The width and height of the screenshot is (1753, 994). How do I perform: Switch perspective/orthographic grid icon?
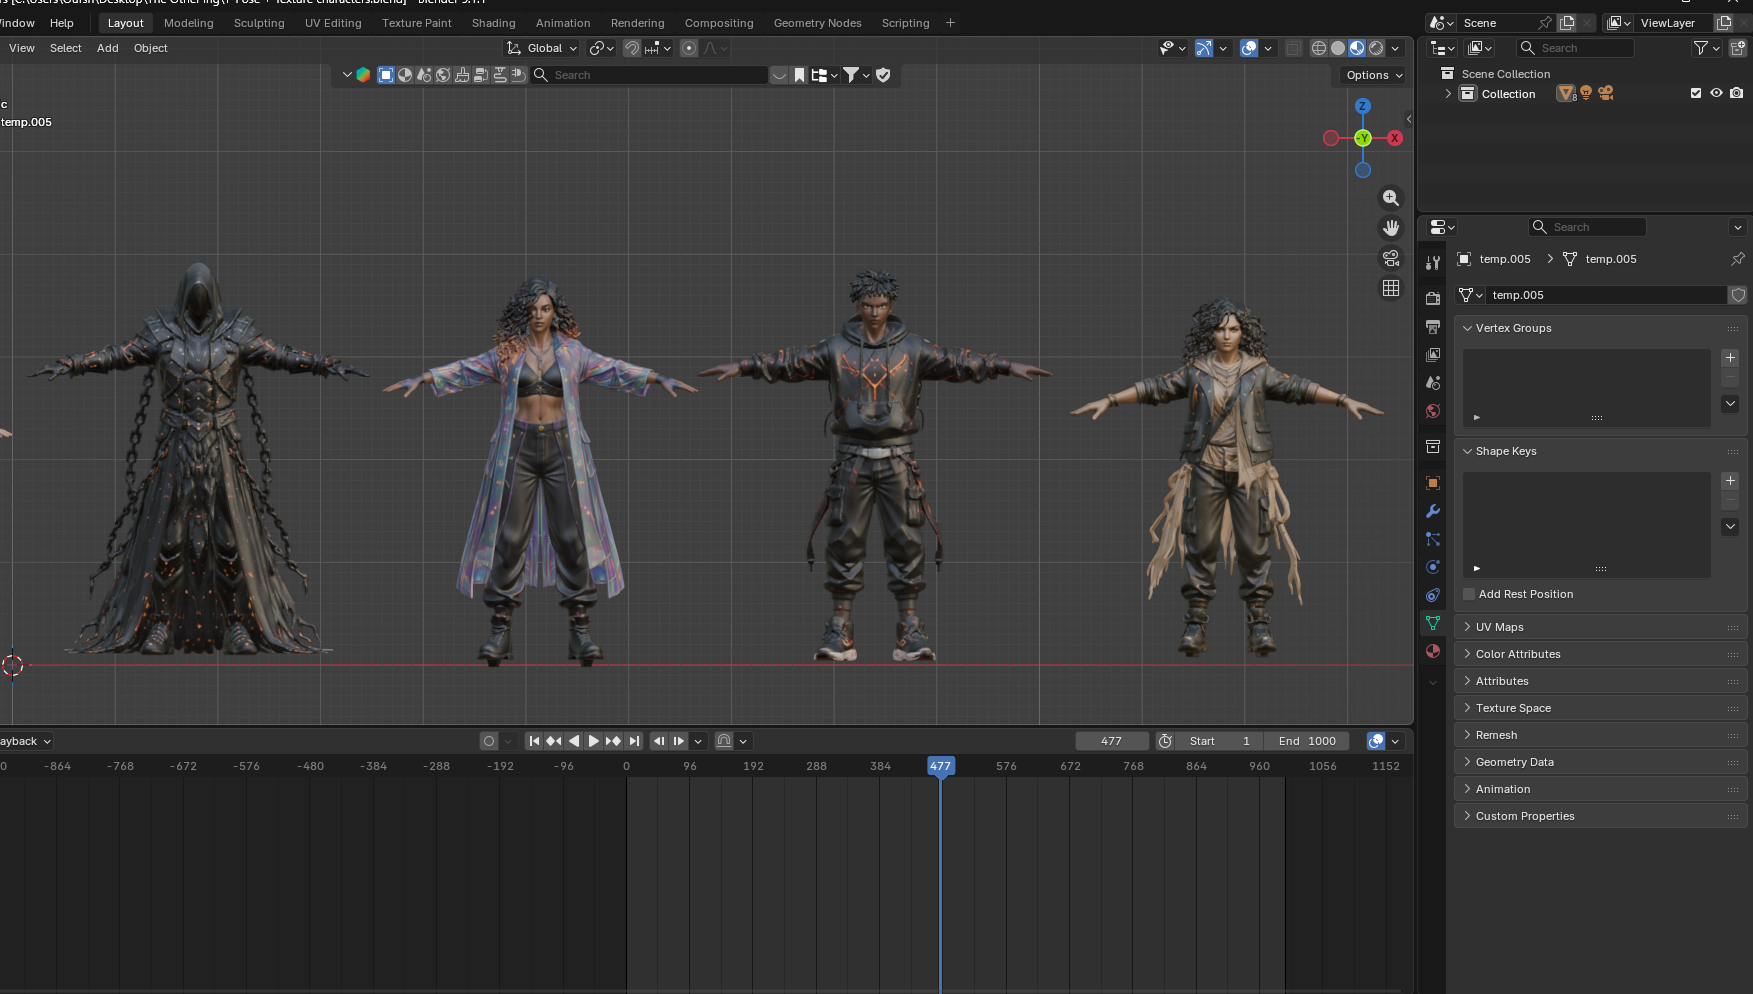pyautogui.click(x=1391, y=288)
